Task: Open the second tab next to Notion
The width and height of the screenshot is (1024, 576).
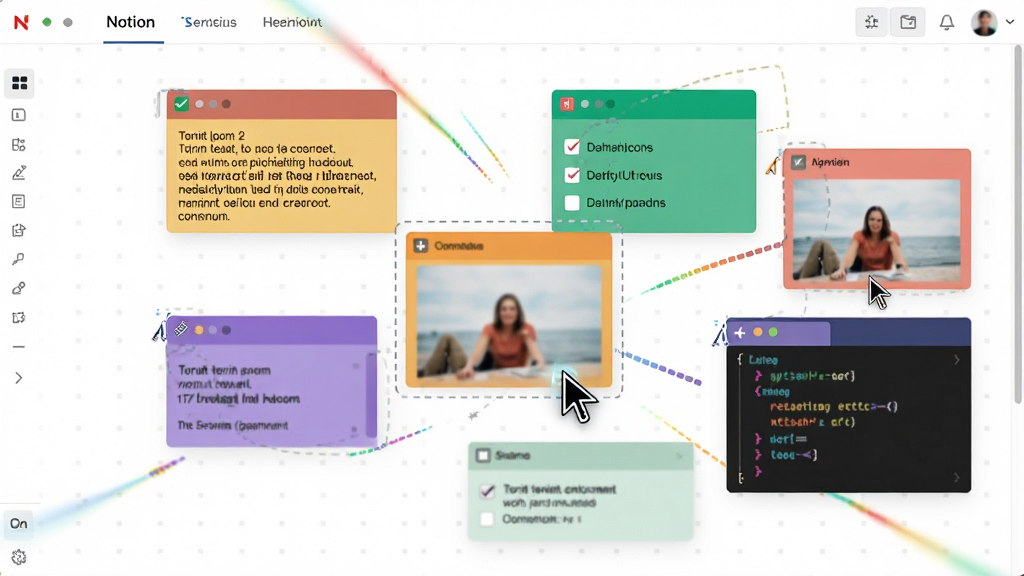Action: pyautogui.click(x=209, y=22)
